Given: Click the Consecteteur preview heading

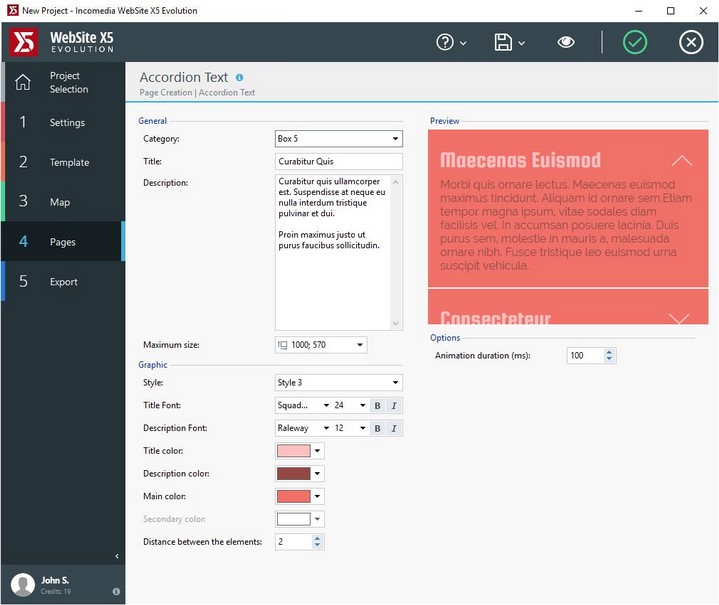Looking at the screenshot, I should (495, 317).
